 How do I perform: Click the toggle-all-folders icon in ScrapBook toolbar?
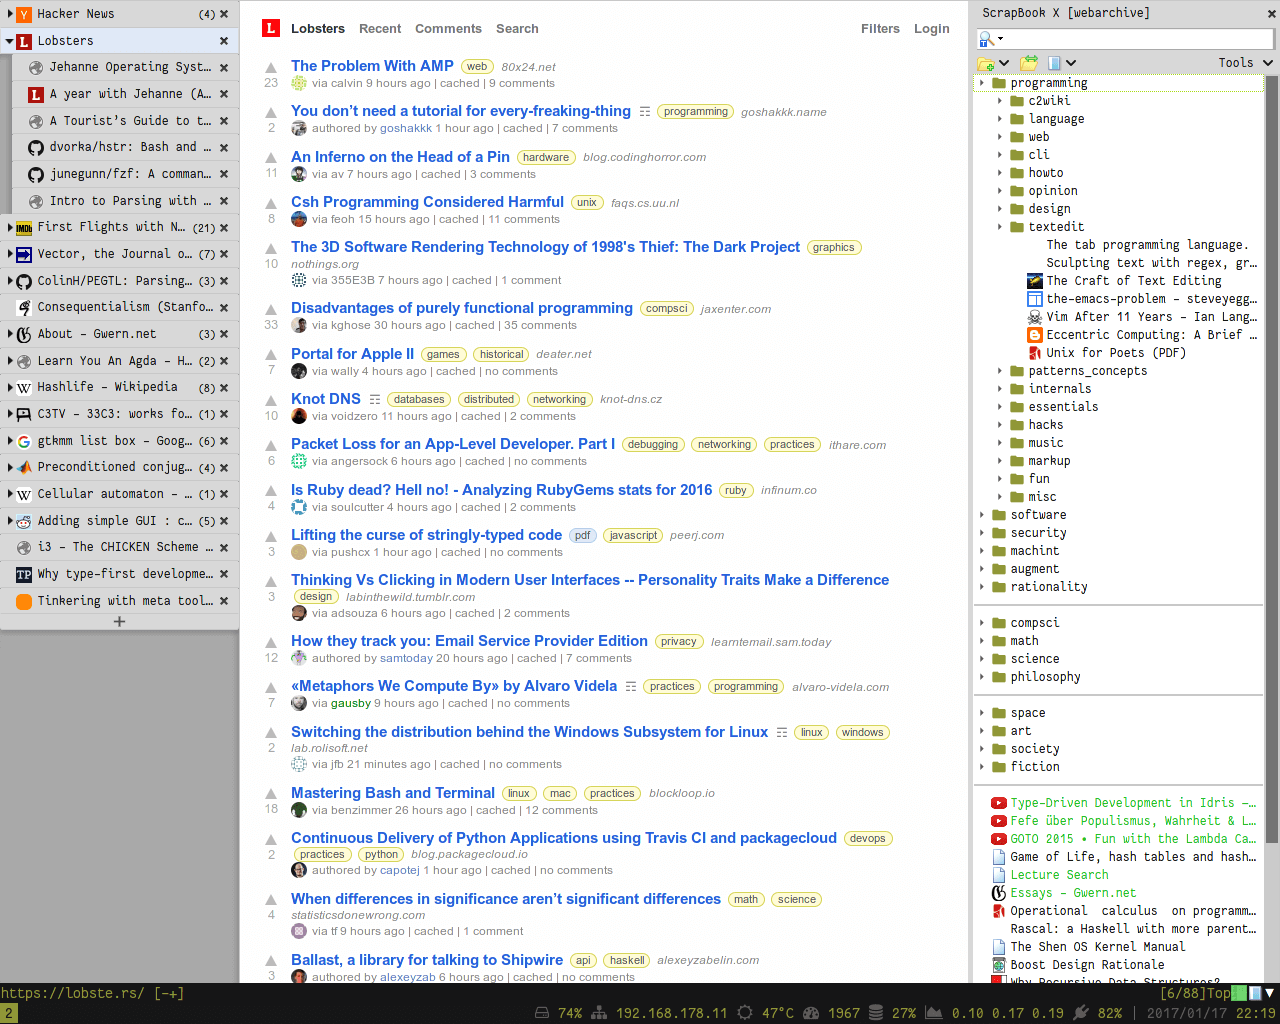click(x=1029, y=63)
